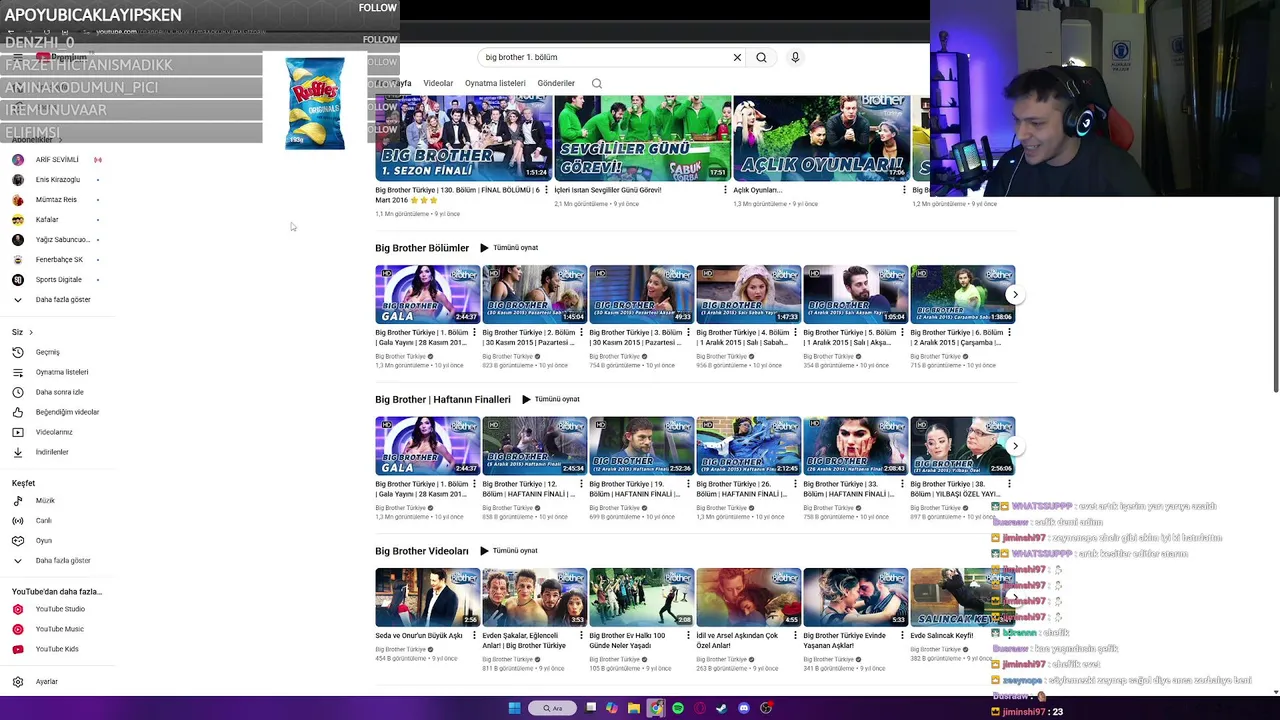This screenshot has width=1280, height=720.
Task: Open 1. Sezon Finali video thumbnail
Action: pyautogui.click(x=464, y=138)
